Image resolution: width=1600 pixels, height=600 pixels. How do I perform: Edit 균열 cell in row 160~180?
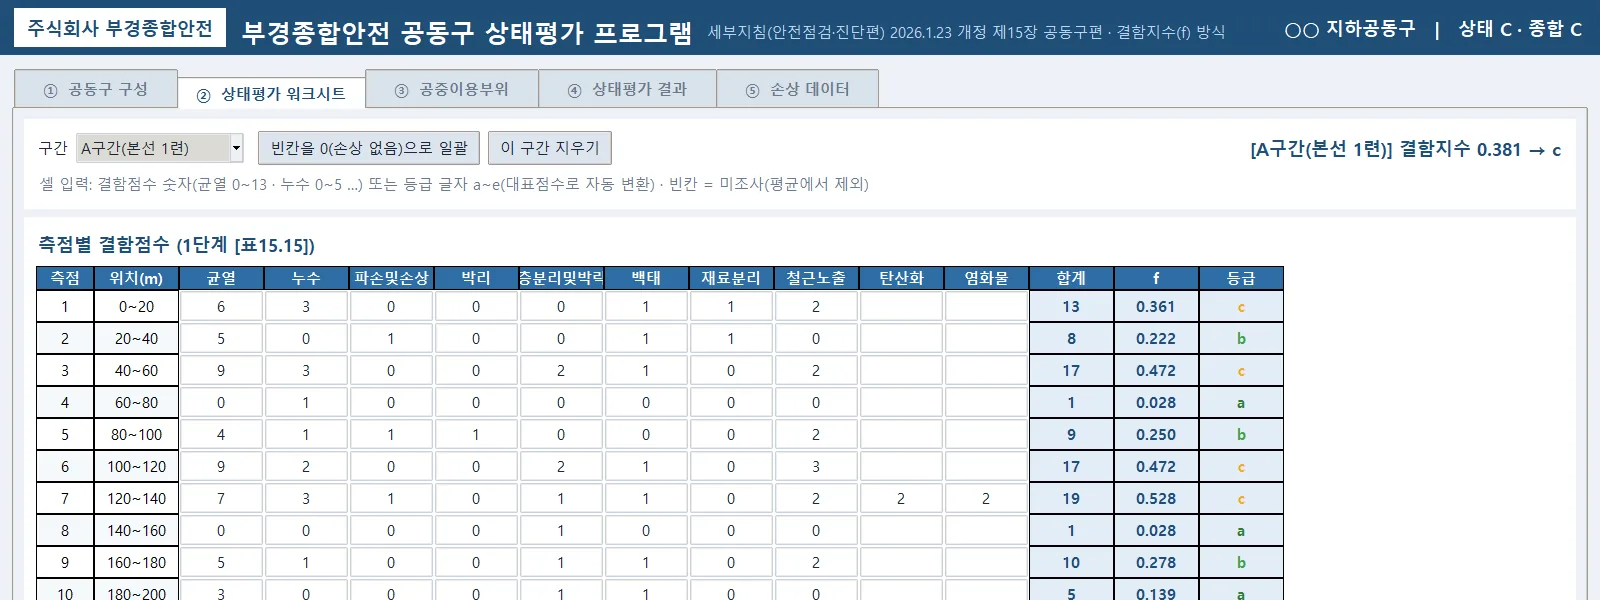click(221, 562)
